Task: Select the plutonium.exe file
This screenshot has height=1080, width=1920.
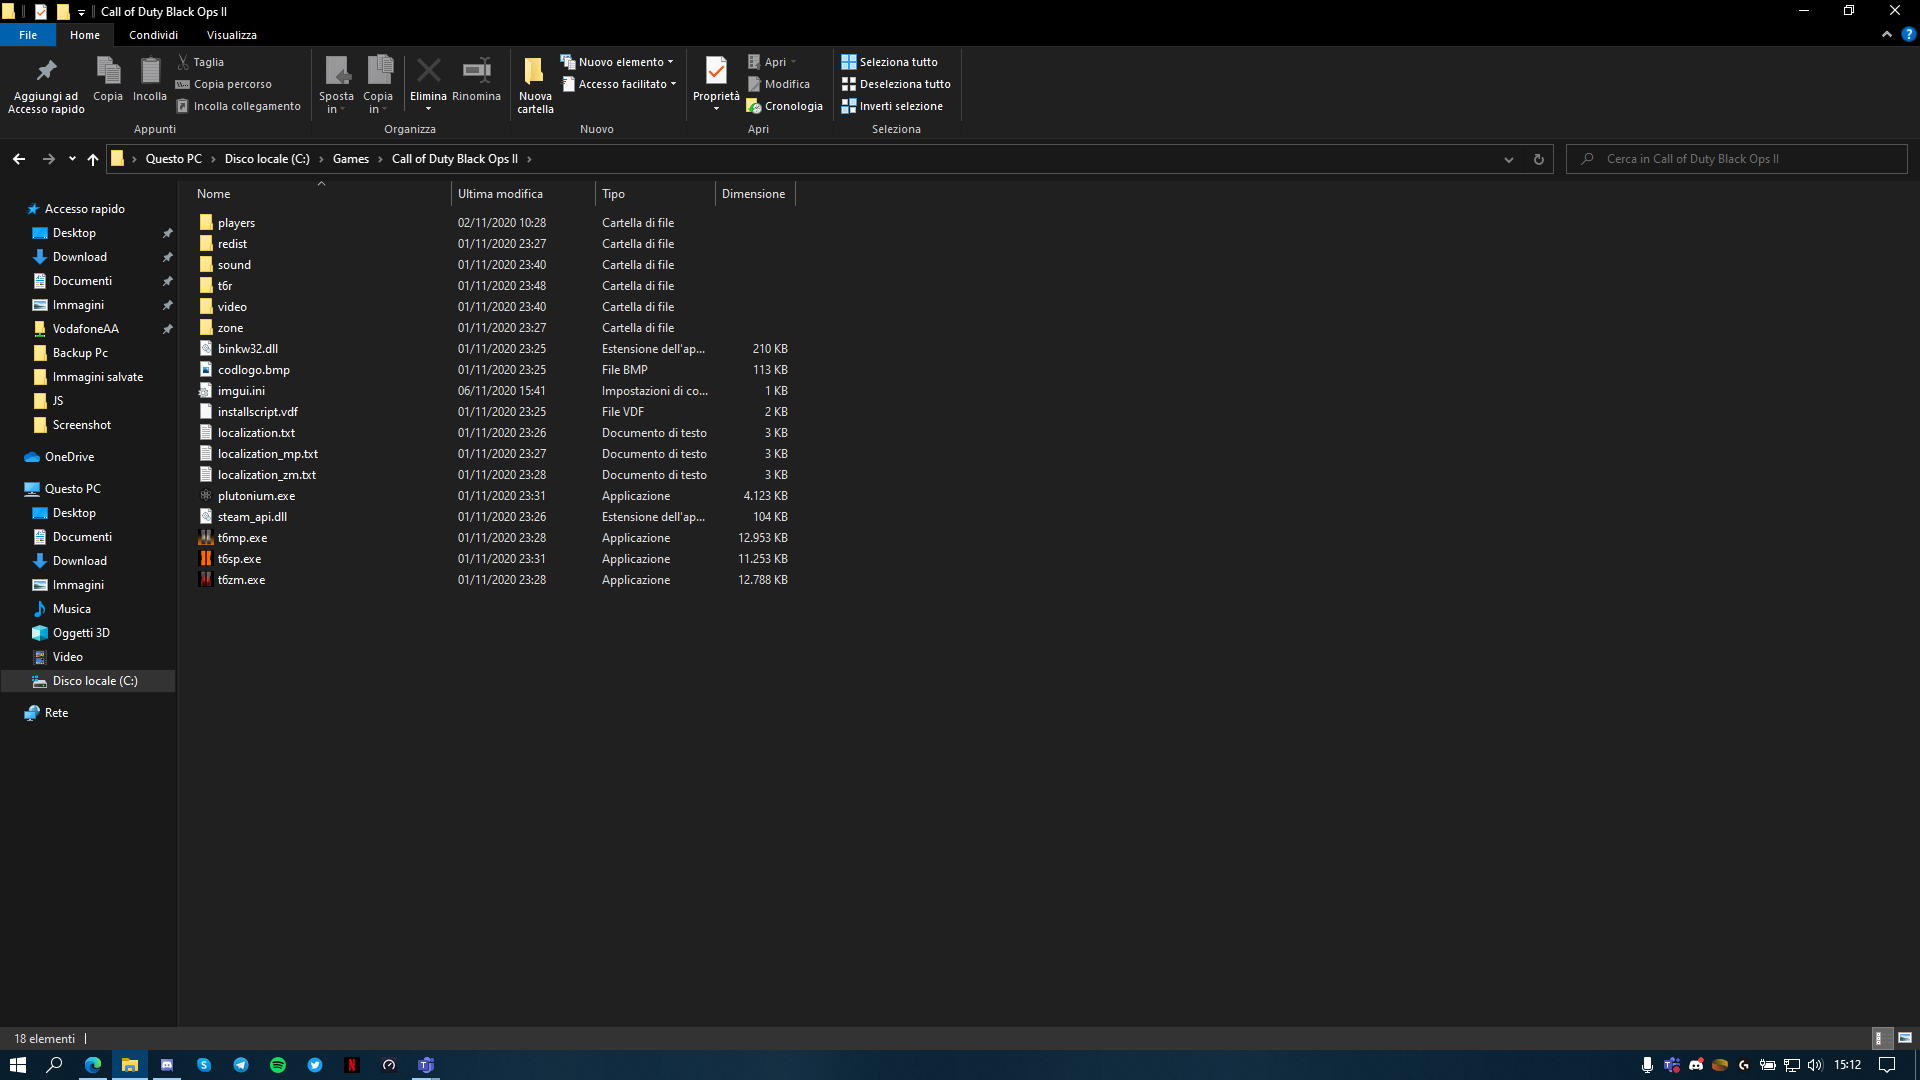Action: 256,496
